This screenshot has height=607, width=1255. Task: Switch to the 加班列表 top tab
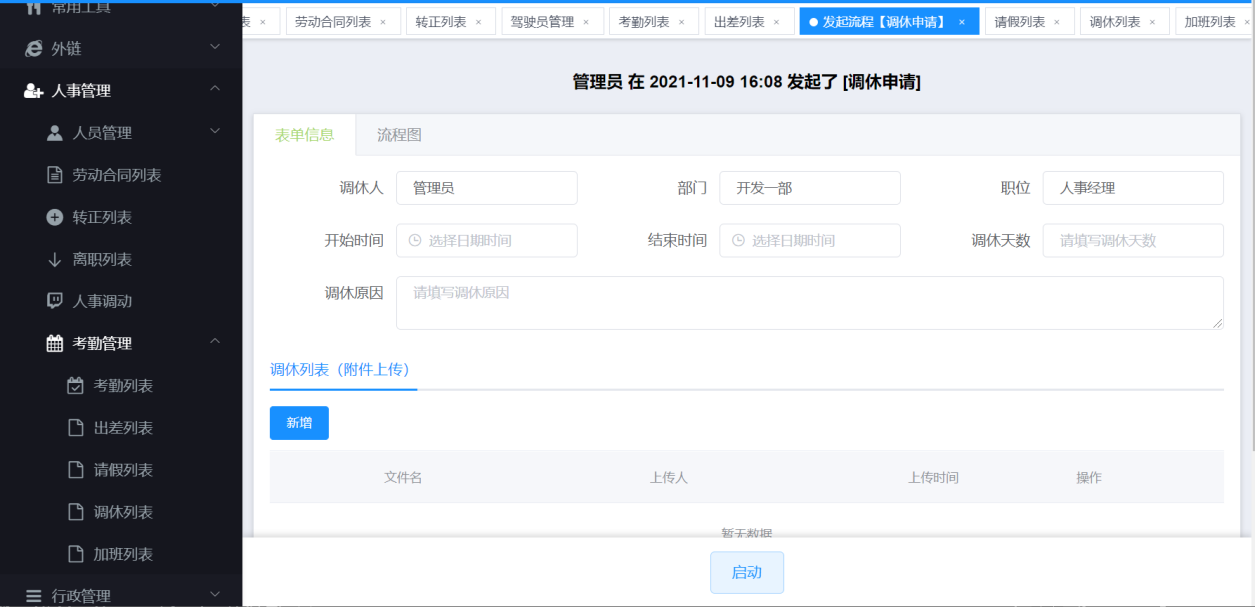click(1213, 22)
